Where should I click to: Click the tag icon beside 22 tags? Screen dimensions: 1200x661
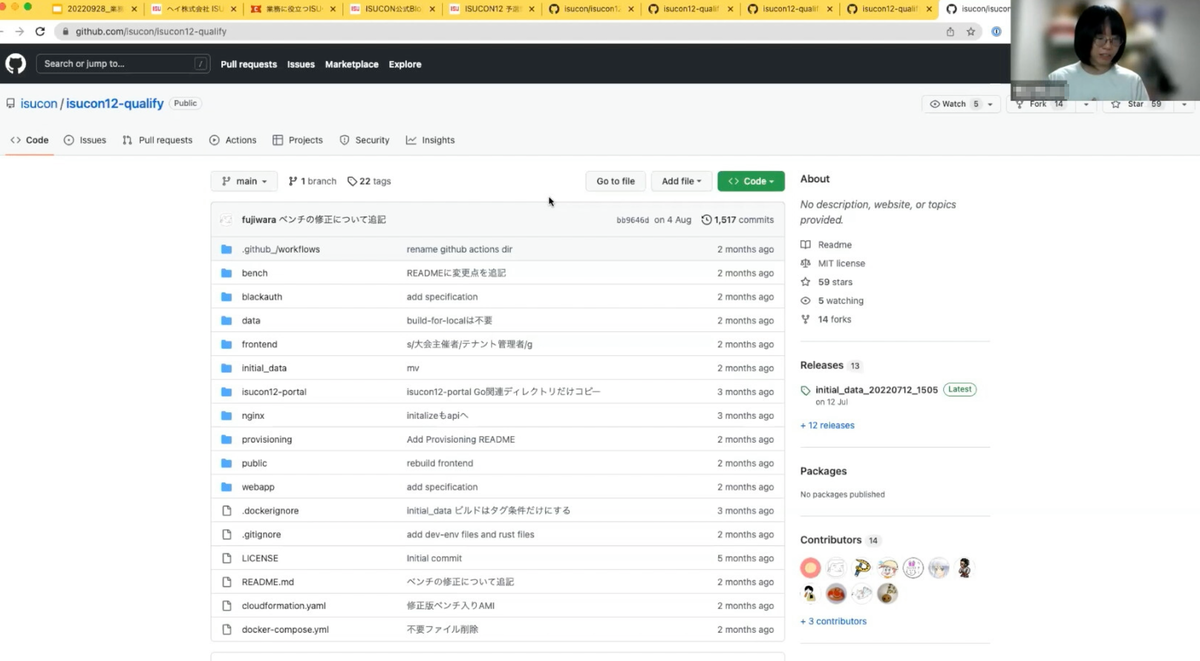(352, 181)
